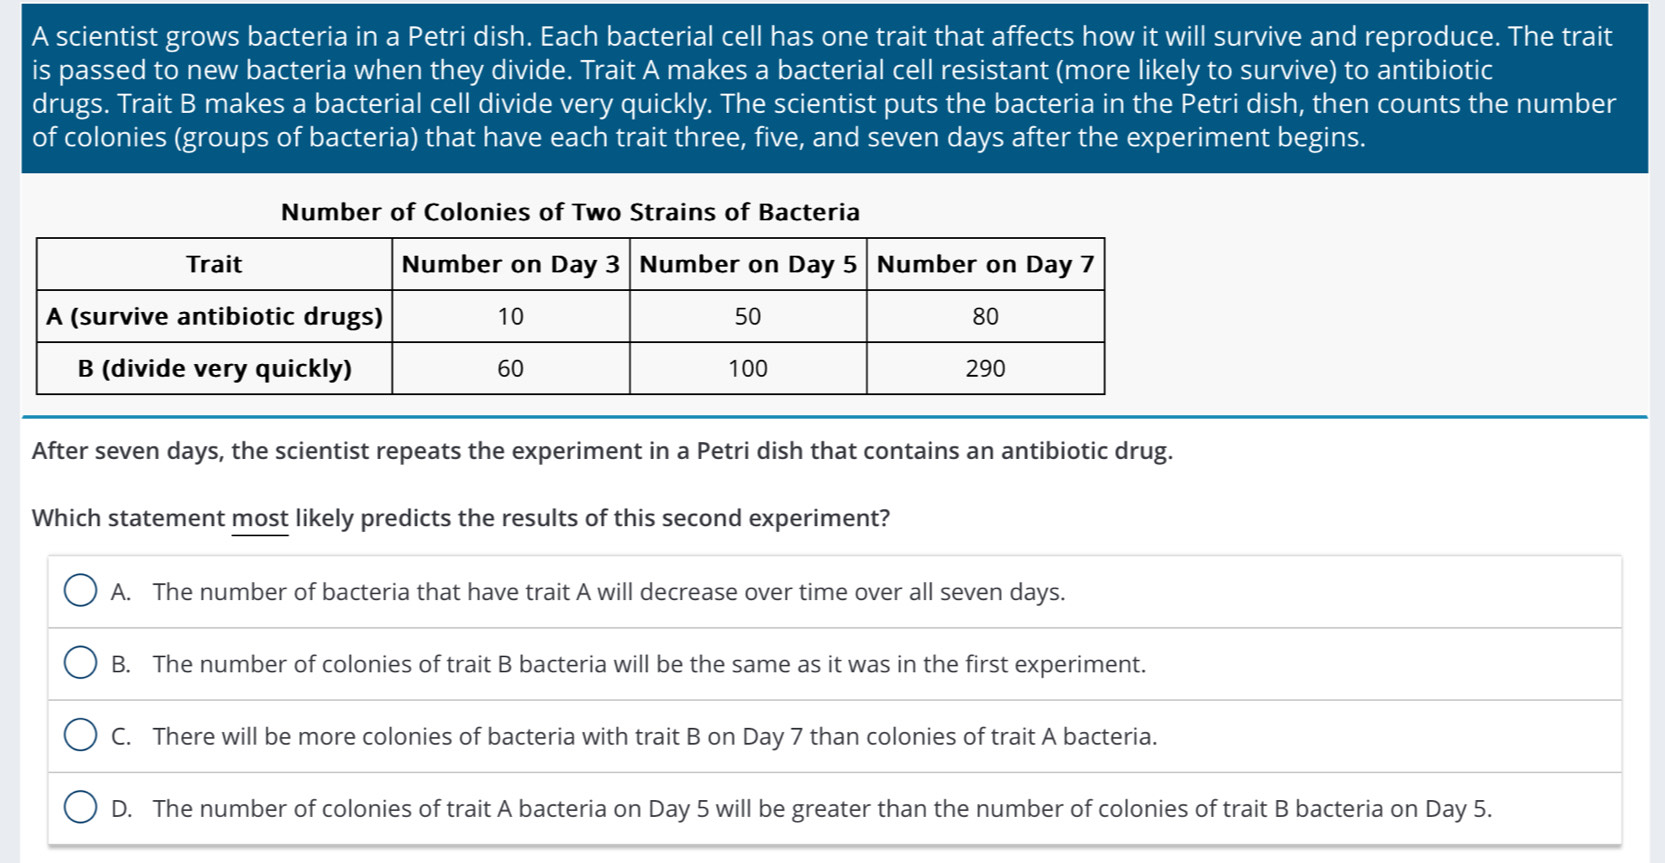The height and width of the screenshot is (863, 1665).
Task: Click the 'Number on Day 7' header
Action: (x=986, y=264)
